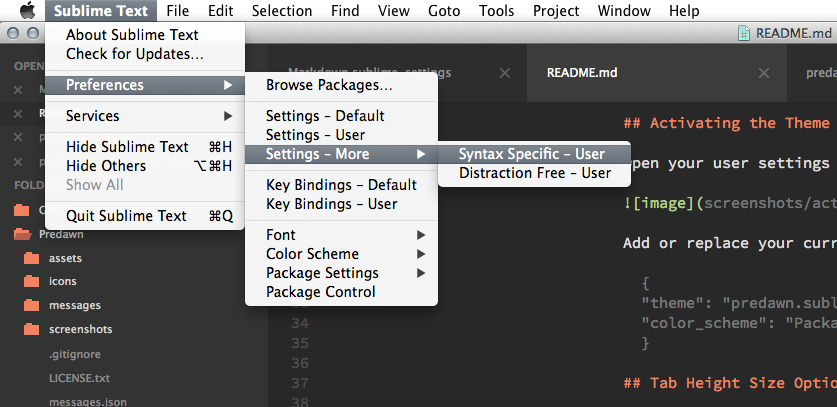Viewport: 837px width, 407px height.
Task: Click the "theme" line in editor
Action: (739, 303)
